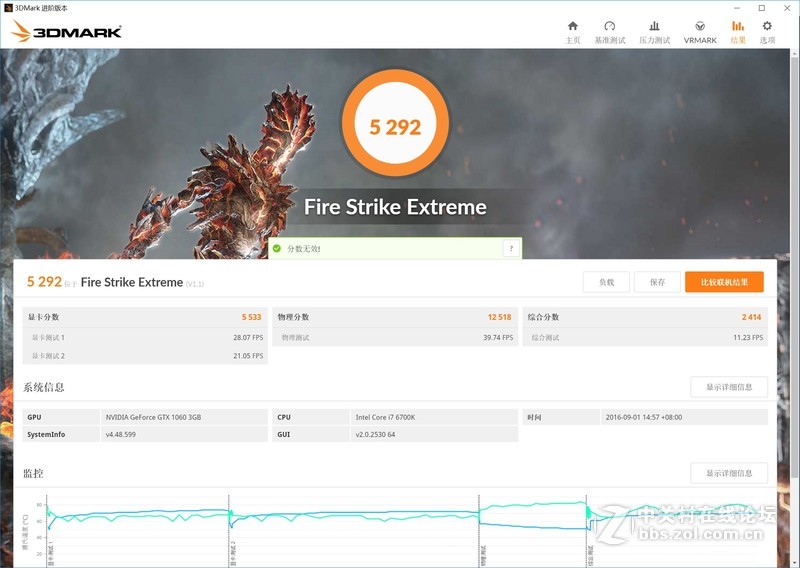Click the orange Compare Results Online button

pyautogui.click(x=724, y=282)
